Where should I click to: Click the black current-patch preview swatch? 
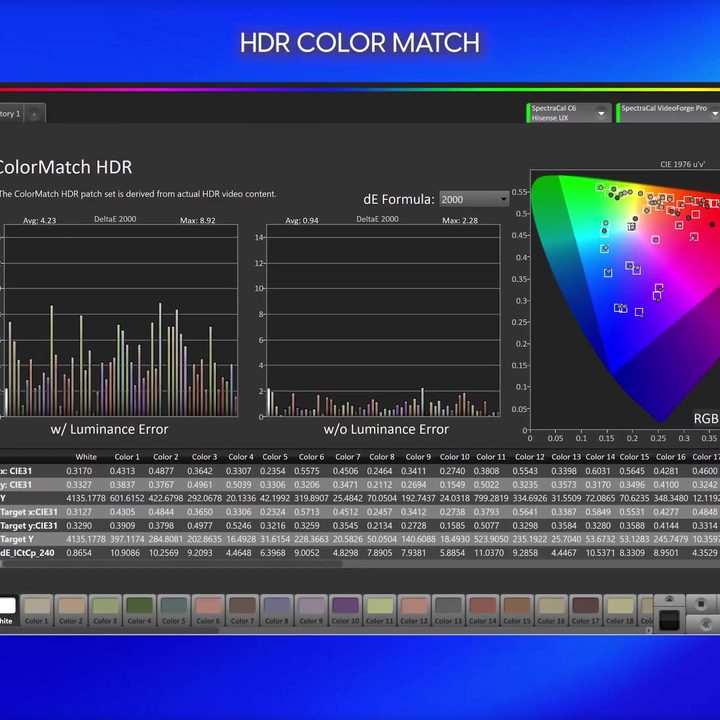tap(669, 619)
